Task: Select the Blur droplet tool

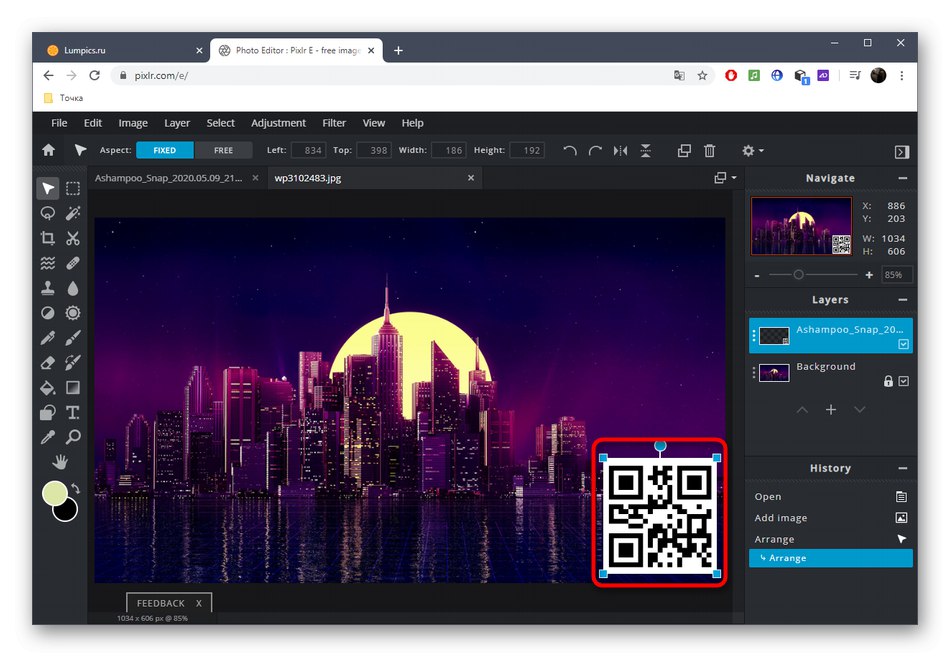Action: pos(73,288)
